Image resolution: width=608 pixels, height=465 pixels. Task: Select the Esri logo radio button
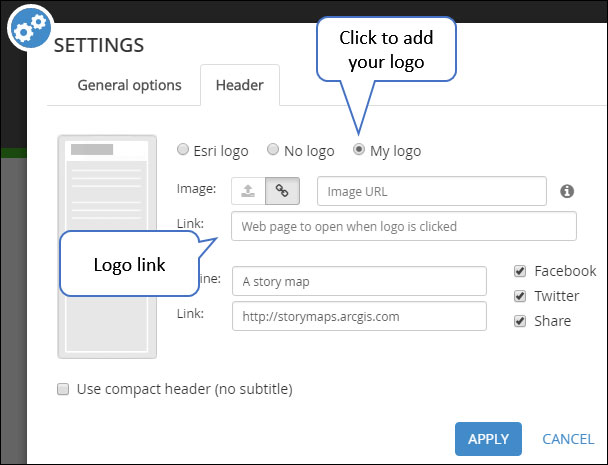(182, 151)
